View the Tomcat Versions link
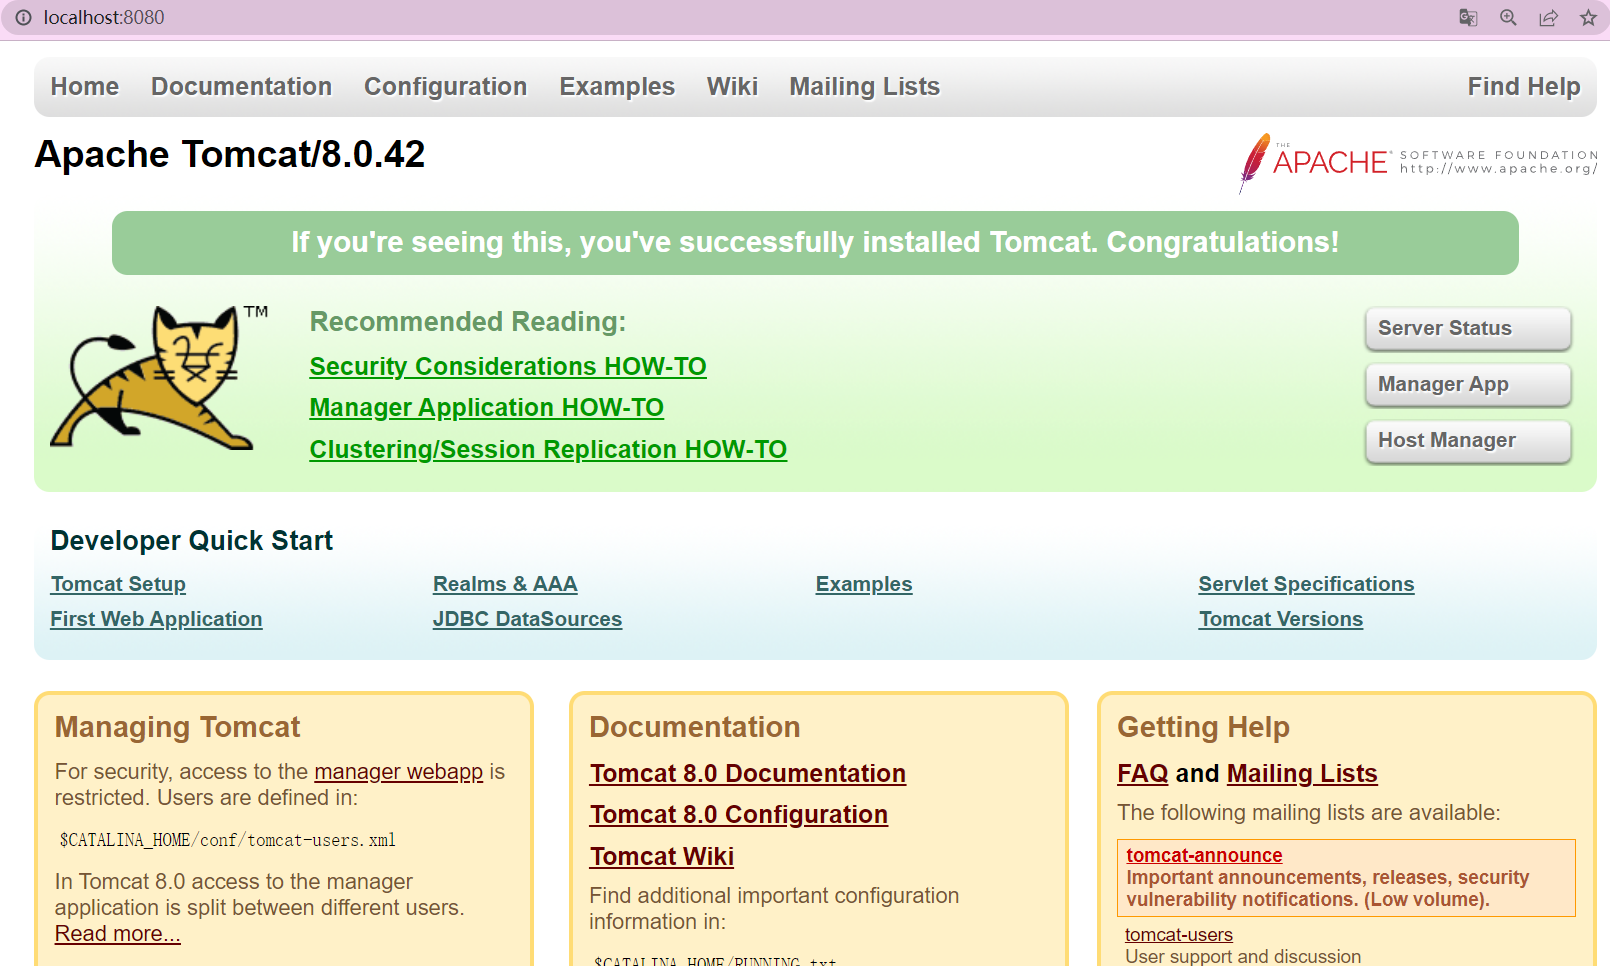The height and width of the screenshot is (966, 1610). pyautogui.click(x=1281, y=619)
